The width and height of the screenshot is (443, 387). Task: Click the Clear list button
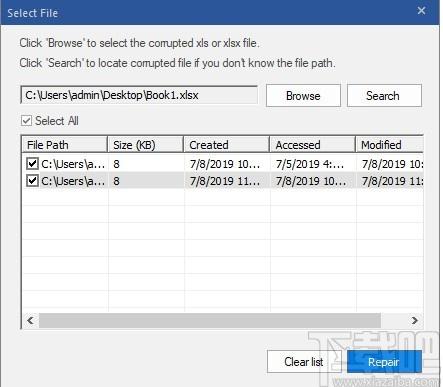pyautogui.click(x=304, y=362)
